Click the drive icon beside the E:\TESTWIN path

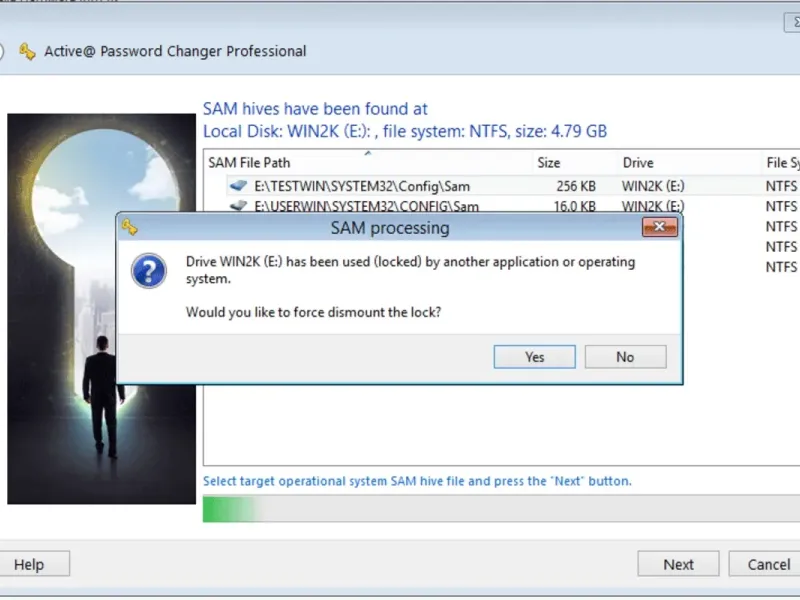pyautogui.click(x=238, y=186)
